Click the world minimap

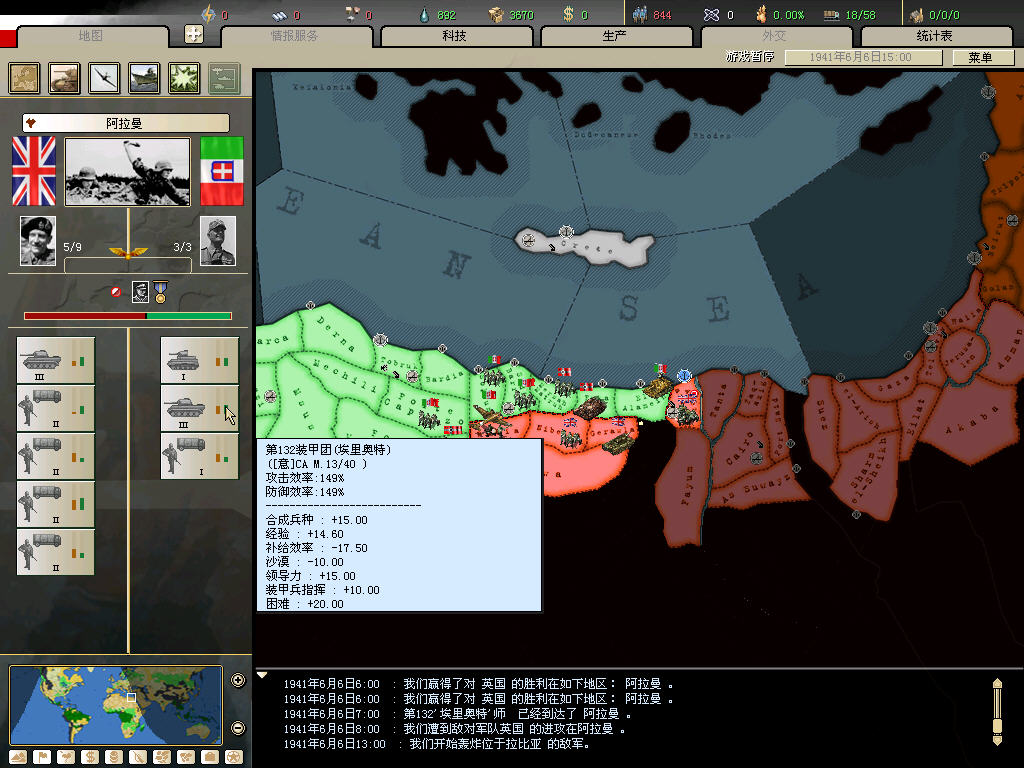pos(116,705)
